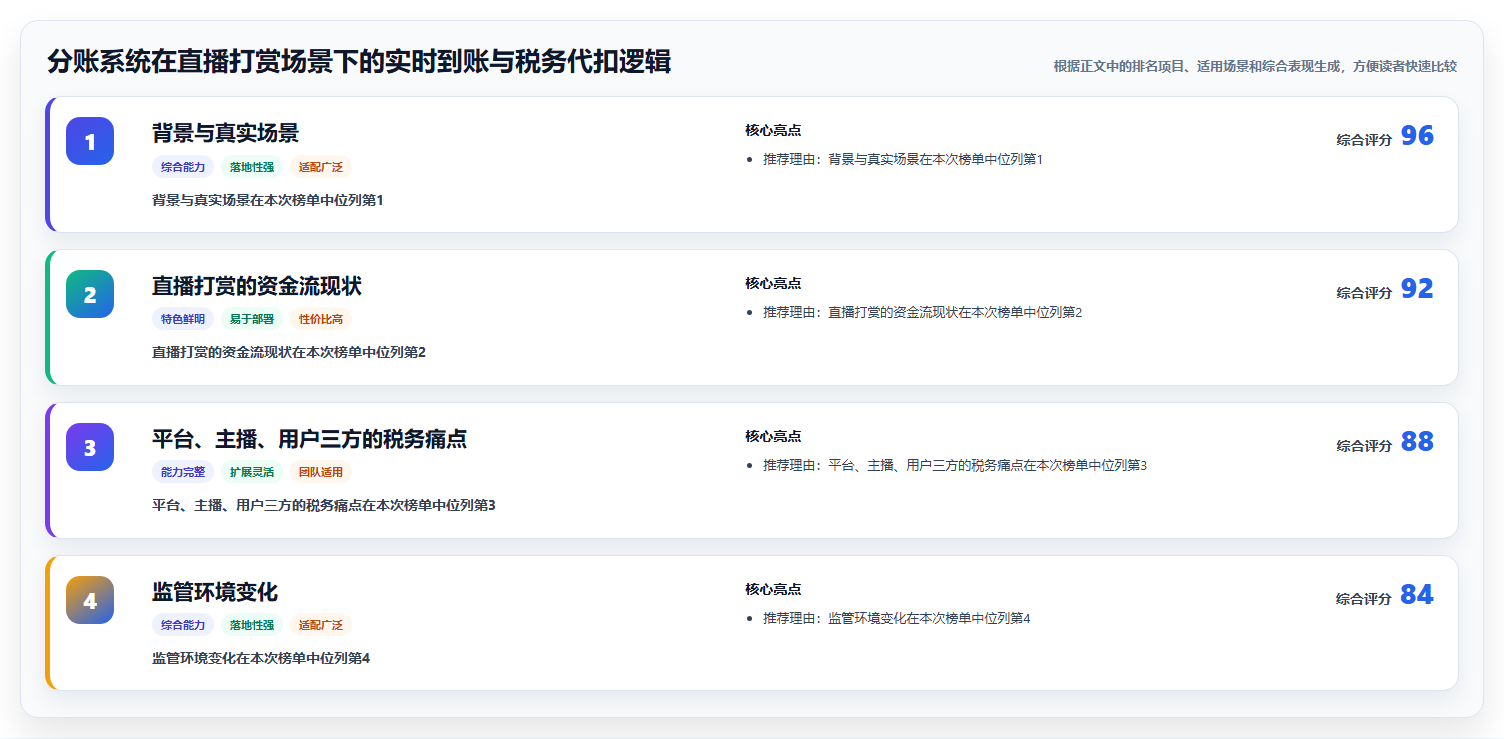This screenshot has width=1504, height=739.
Task: Select the 特色鲜明 tag
Action: pyautogui.click(x=183, y=320)
